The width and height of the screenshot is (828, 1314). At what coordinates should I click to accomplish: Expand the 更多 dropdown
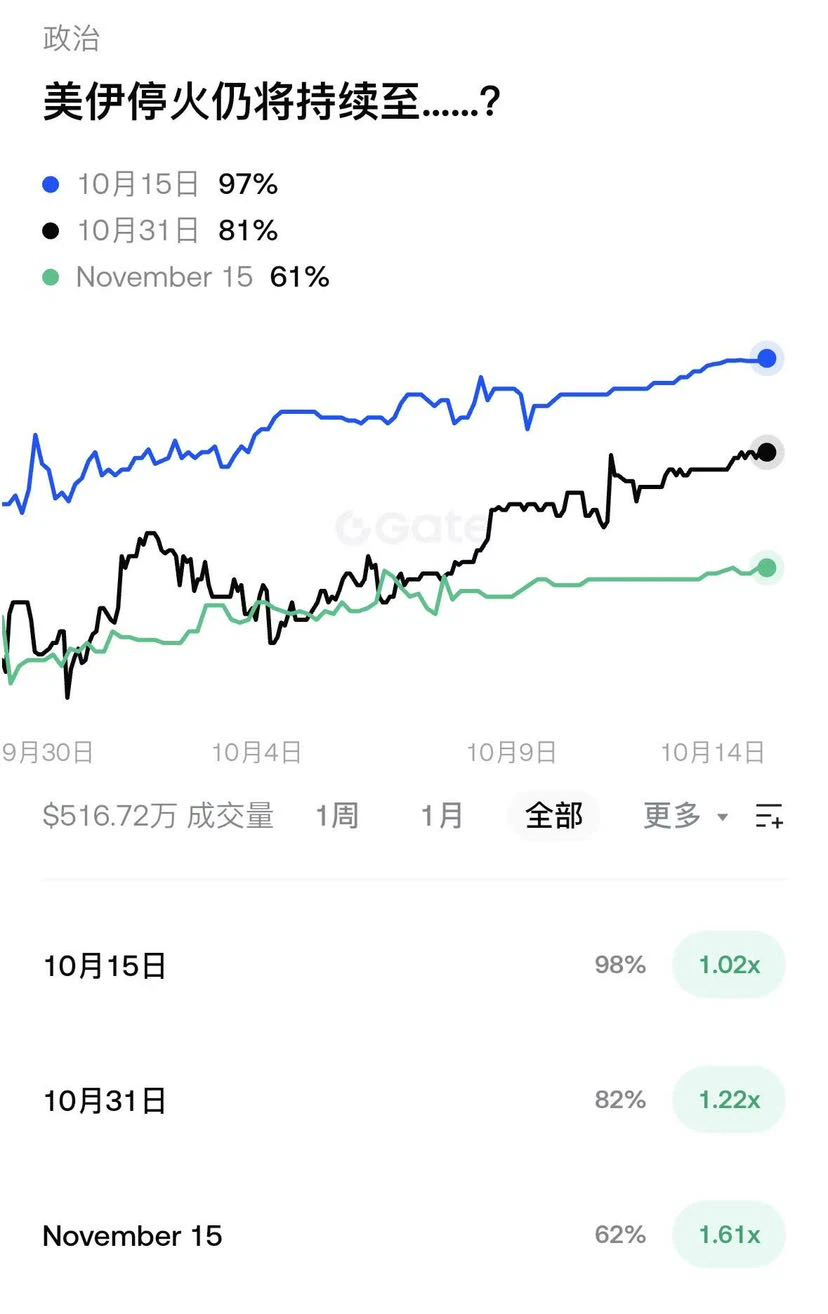tap(686, 816)
